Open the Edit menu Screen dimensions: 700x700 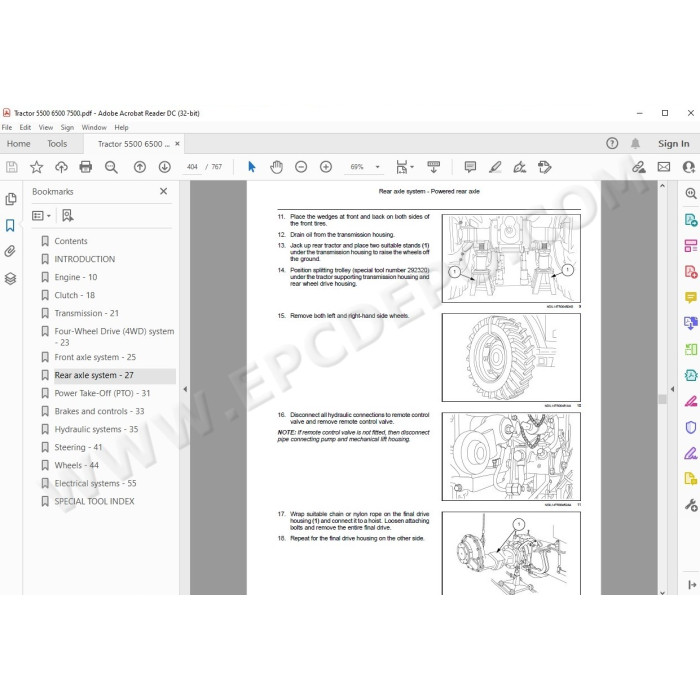point(25,128)
